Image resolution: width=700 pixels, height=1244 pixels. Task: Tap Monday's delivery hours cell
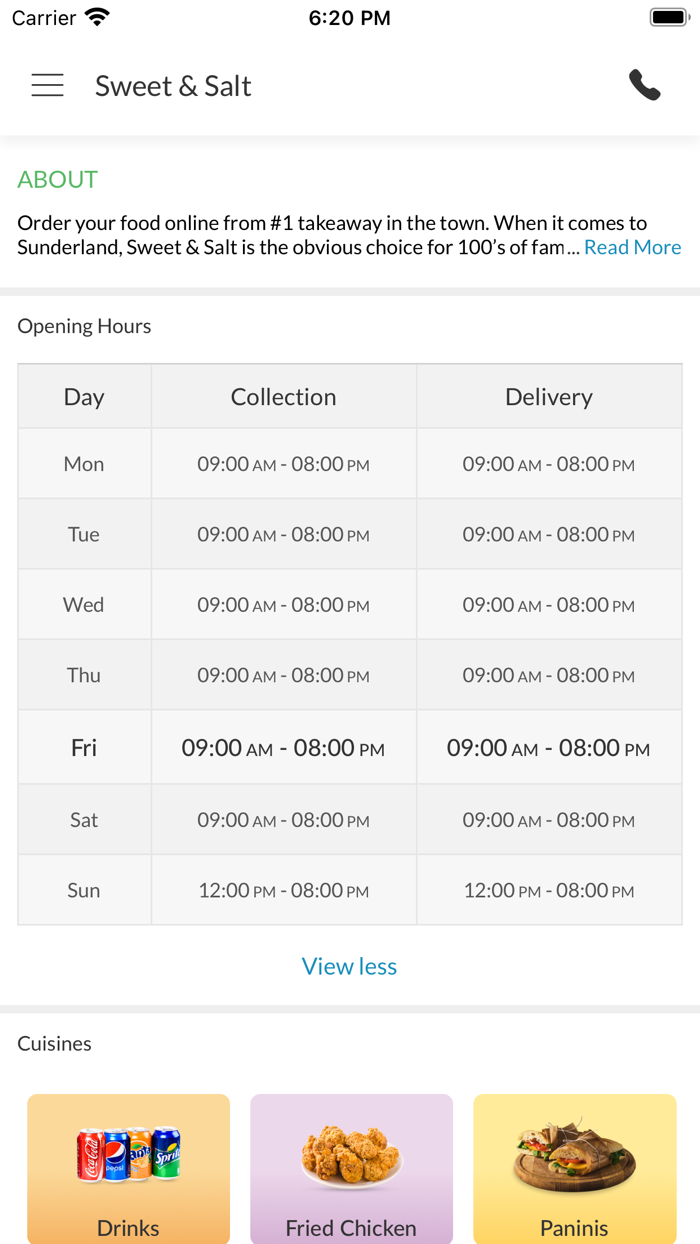548,464
